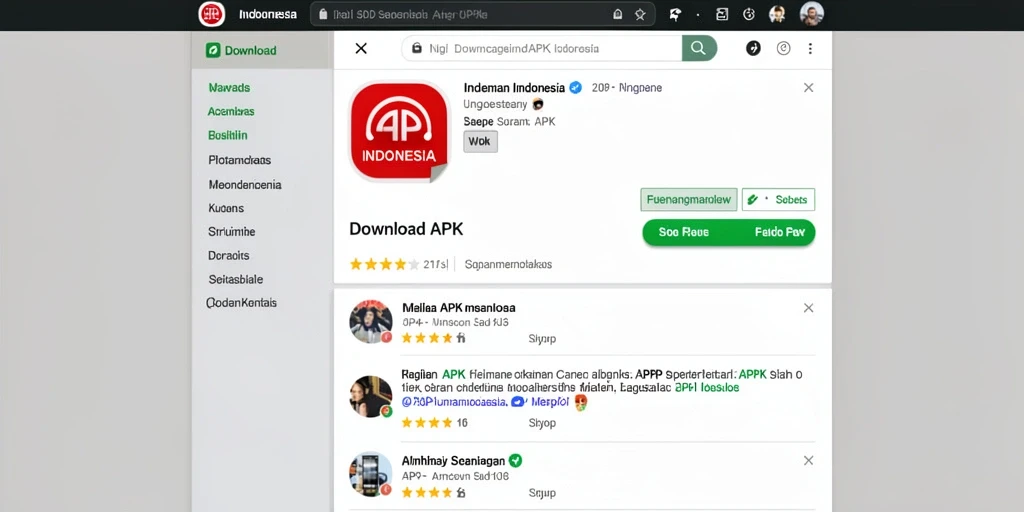
Task: Click the outlined circle icon near kebab menu
Action: click(x=784, y=48)
